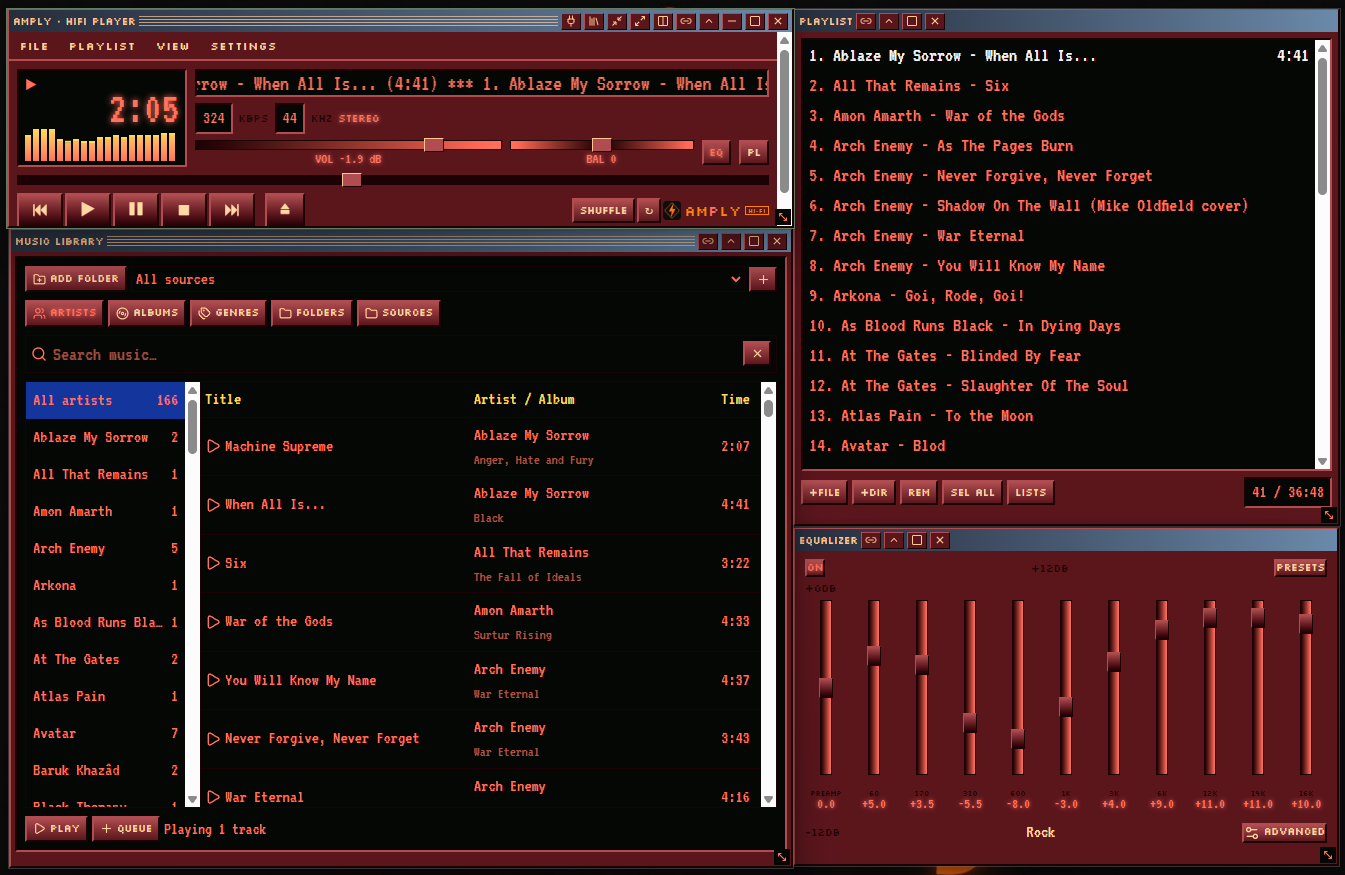This screenshot has height=875, width=1345.
Task: Click the expand arrows icon in player title bar
Action: [x=640, y=21]
